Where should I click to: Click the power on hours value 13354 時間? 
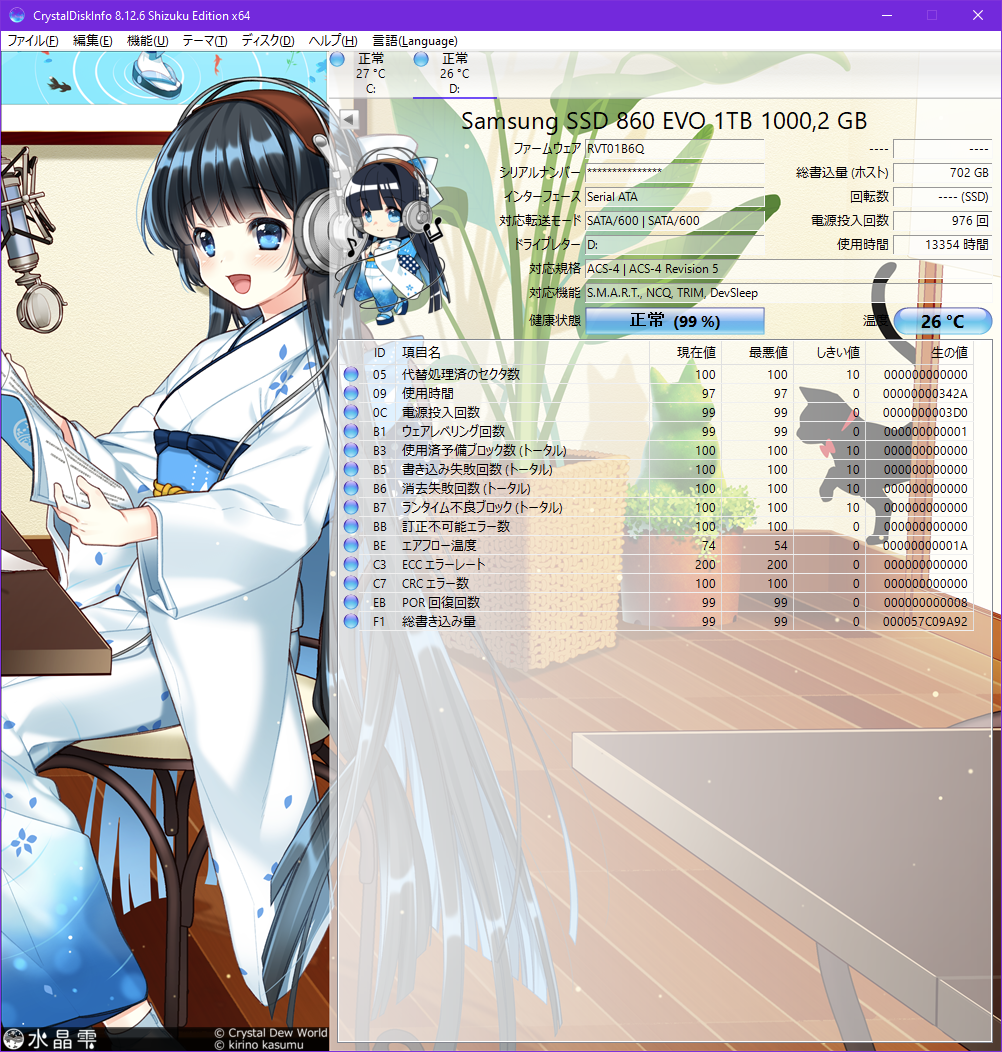[x=942, y=245]
